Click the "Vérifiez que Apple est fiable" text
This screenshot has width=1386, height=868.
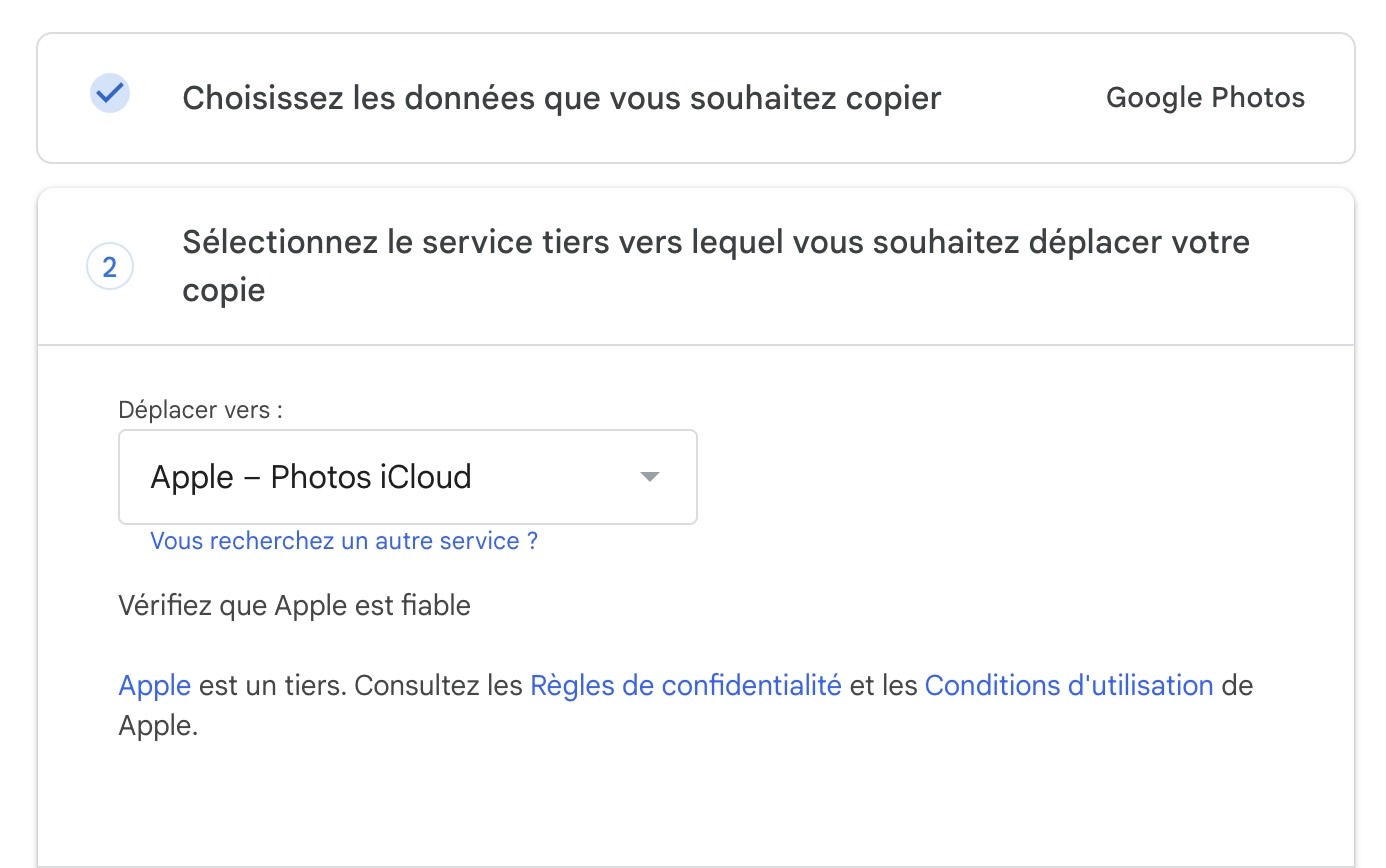point(294,606)
